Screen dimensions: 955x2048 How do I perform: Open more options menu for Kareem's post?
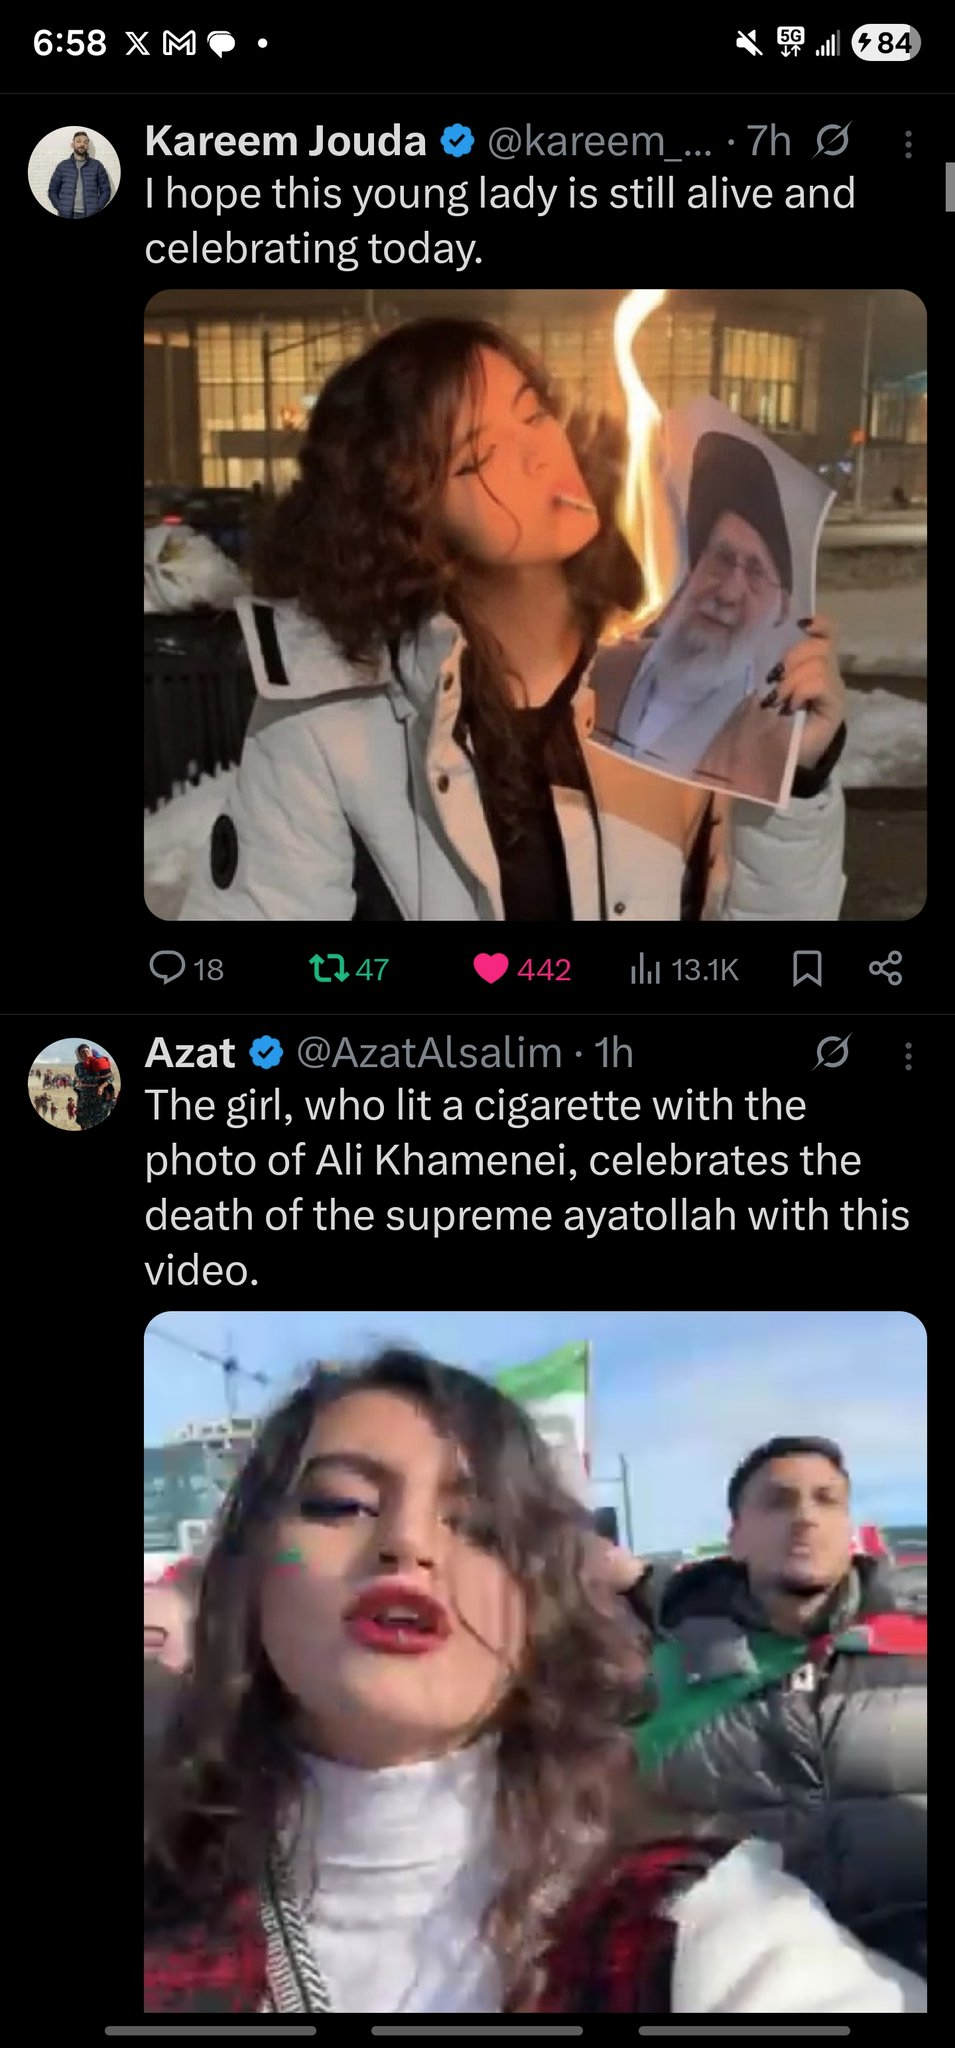click(x=908, y=145)
